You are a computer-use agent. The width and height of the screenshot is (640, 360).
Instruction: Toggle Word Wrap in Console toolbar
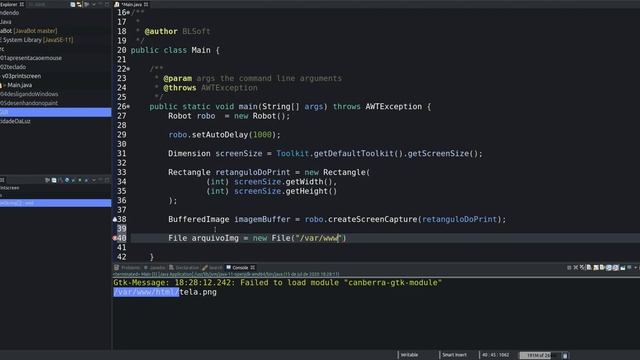602,268
